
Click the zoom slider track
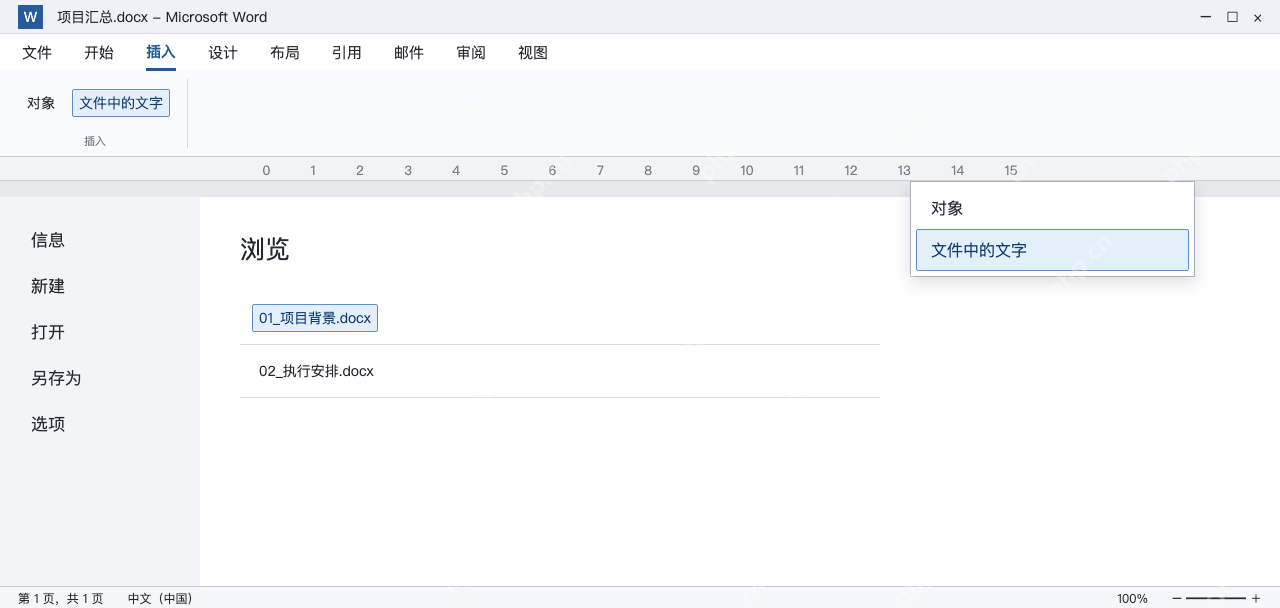[1216, 599]
